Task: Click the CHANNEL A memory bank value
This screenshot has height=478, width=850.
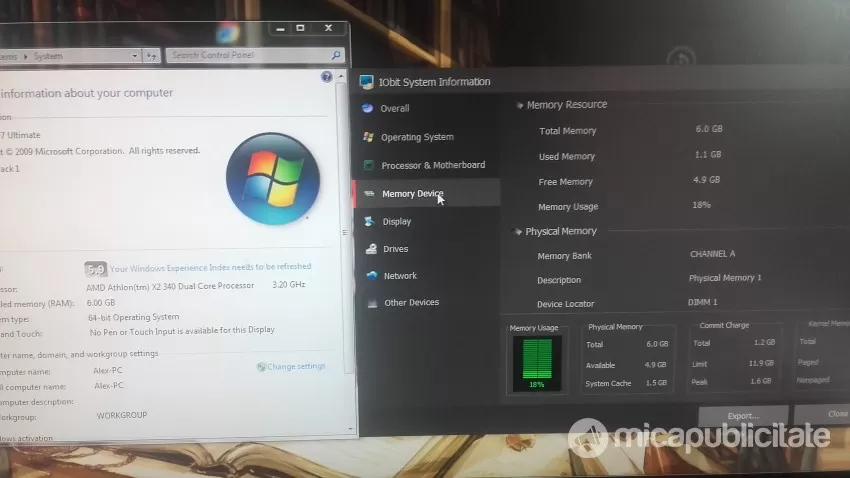Action: tap(712, 254)
